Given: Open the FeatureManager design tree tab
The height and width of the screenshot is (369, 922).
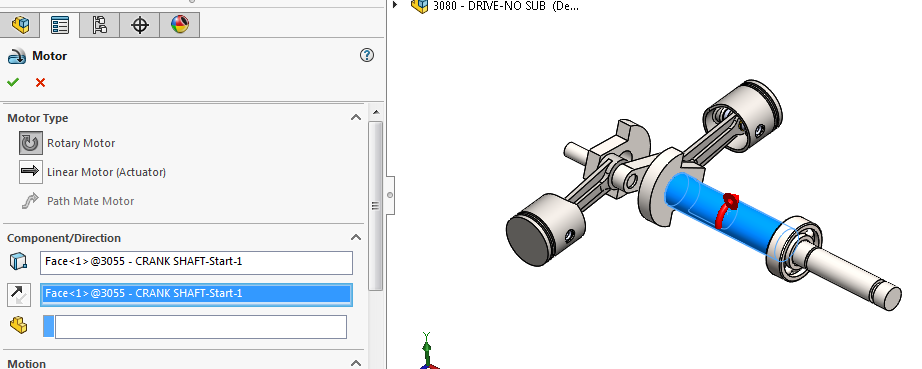Looking at the screenshot, I should [x=20, y=25].
